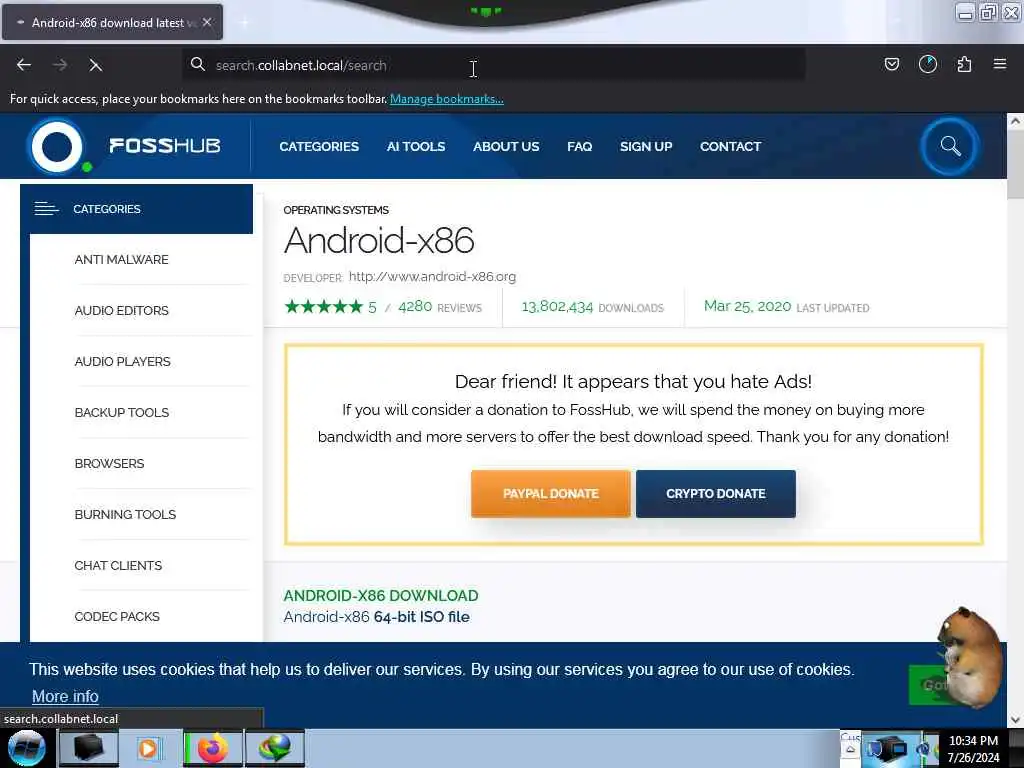
Task: Open BROWSERS category
Action: (x=109, y=463)
